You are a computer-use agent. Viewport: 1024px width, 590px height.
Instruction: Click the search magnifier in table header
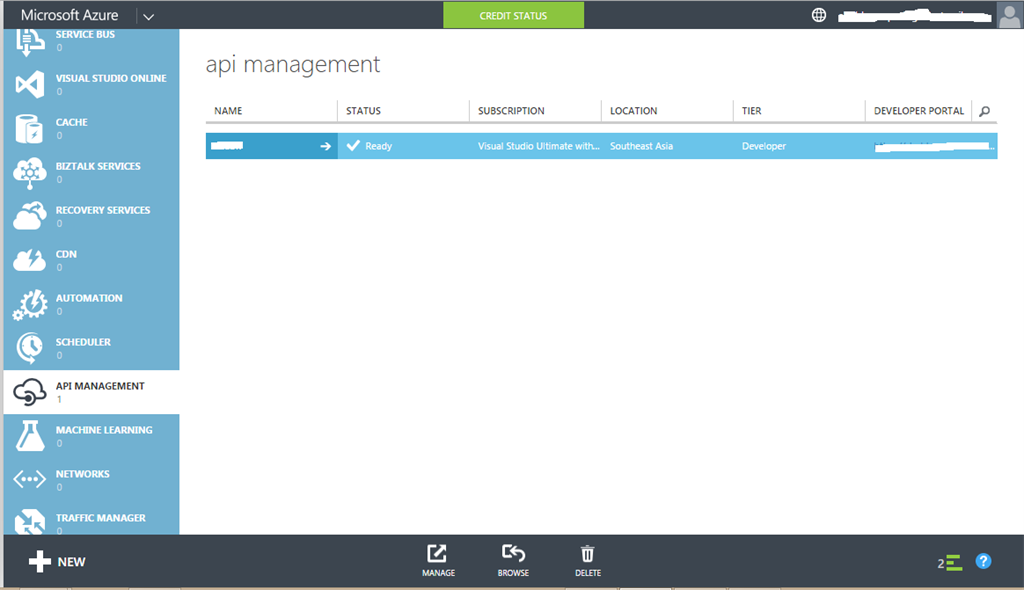coord(985,111)
